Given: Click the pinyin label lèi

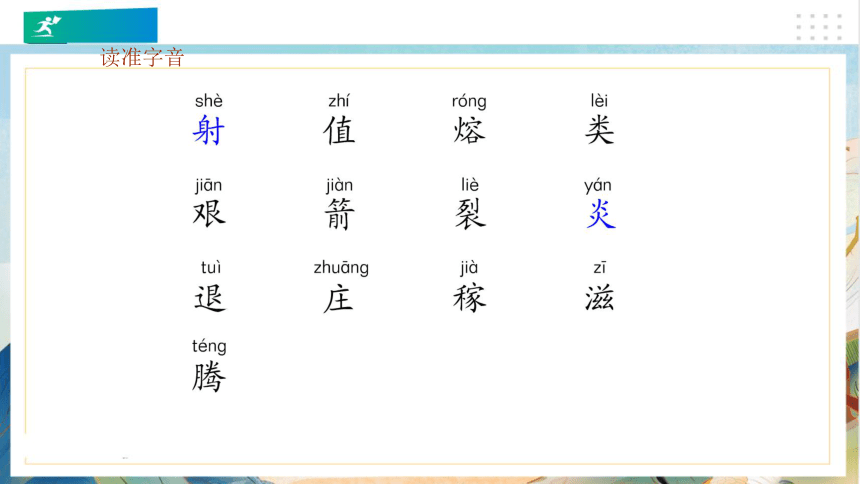Looking at the screenshot, I should [x=599, y=101].
